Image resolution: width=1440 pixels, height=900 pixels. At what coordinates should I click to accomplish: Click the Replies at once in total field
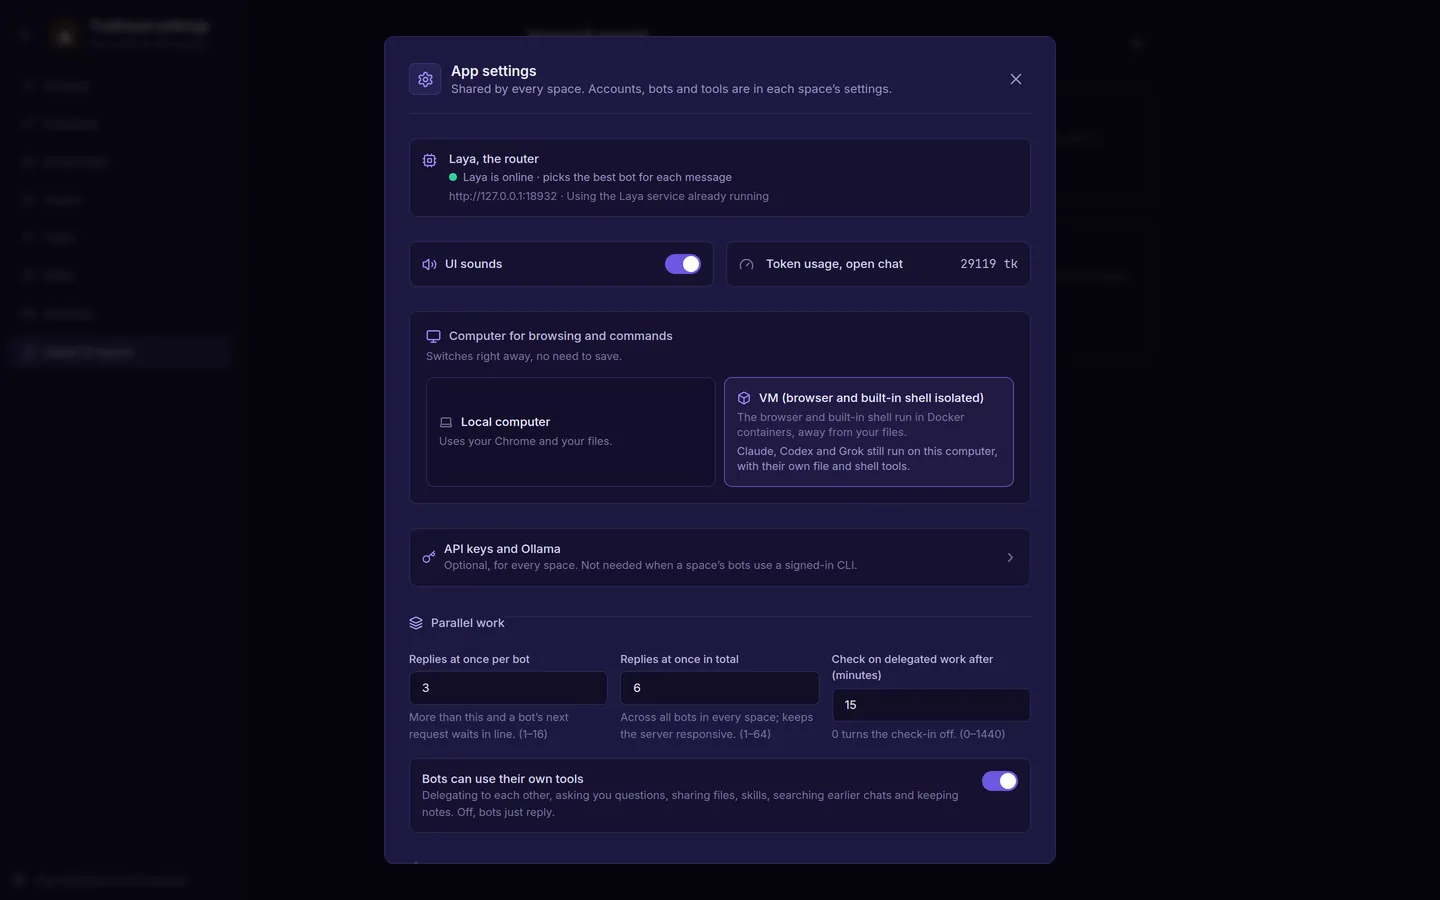(x=720, y=688)
